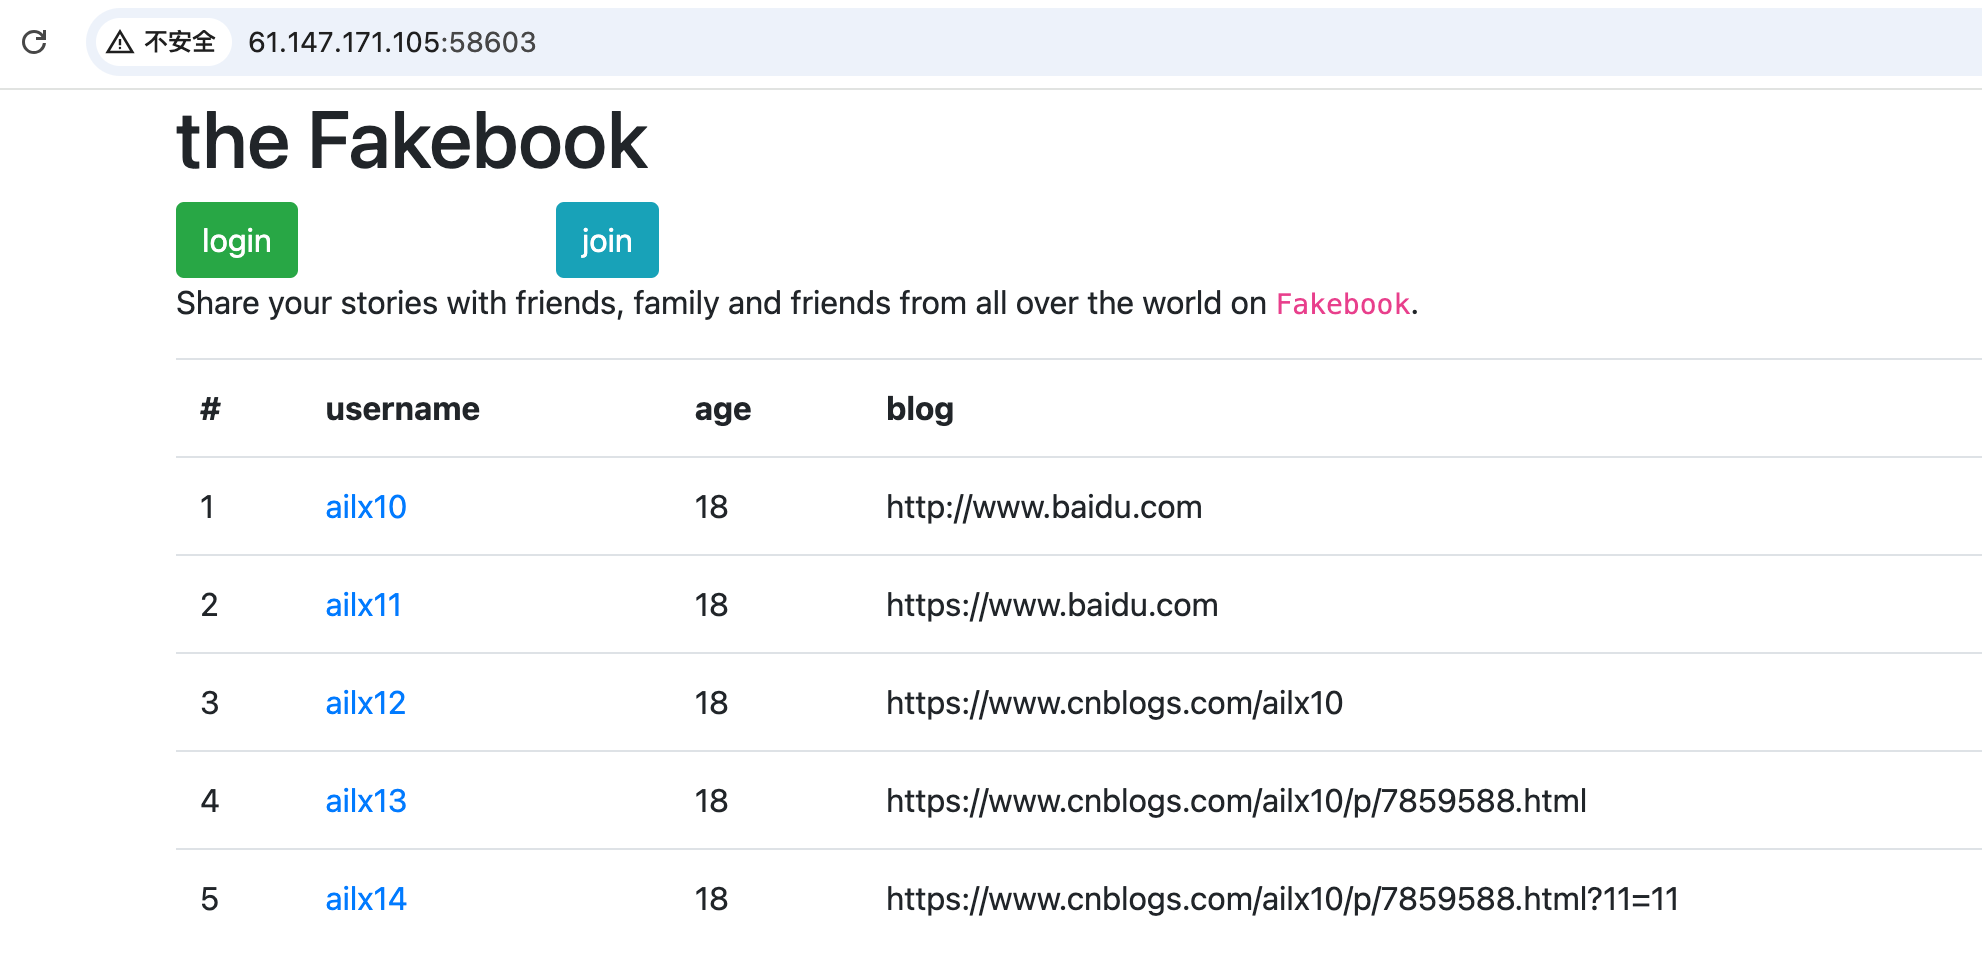The height and width of the screenshot is (972, 1982).
Task: Click the # column header
Action: (210, 409)
